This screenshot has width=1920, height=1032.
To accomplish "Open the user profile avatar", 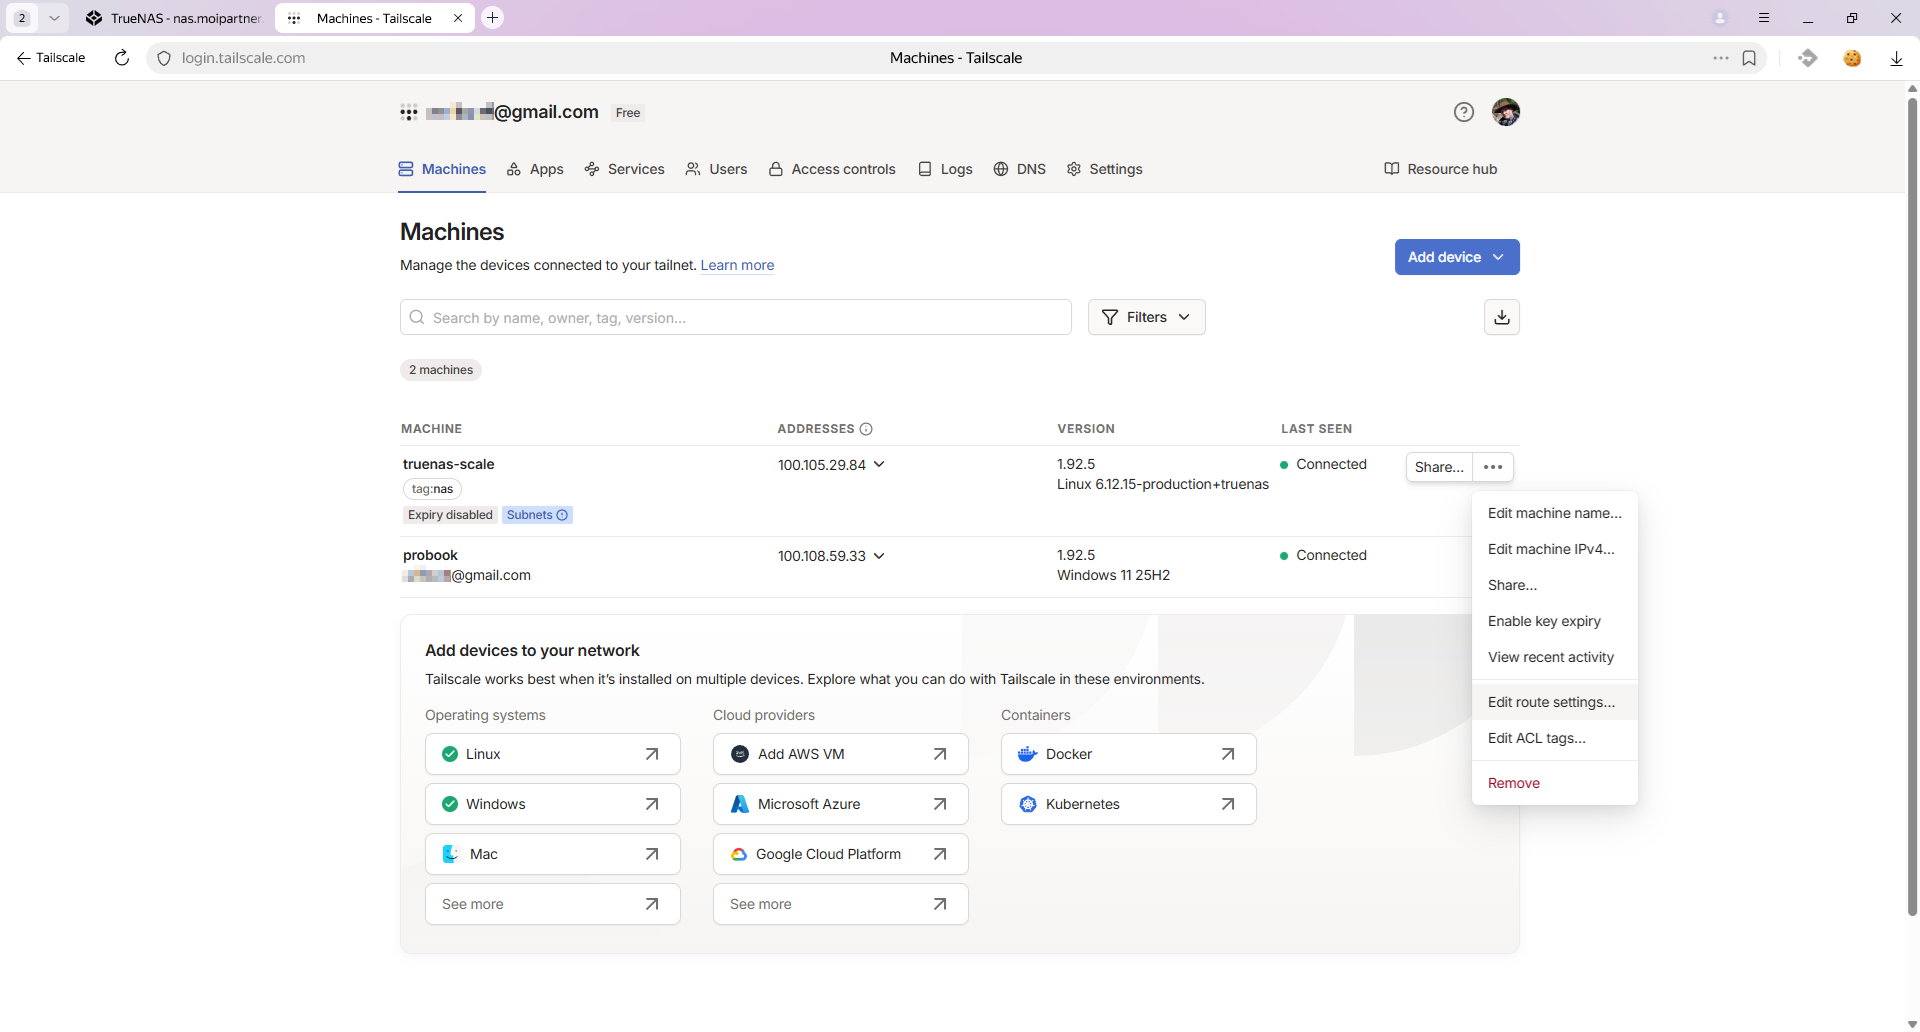I will tap(1505, 112).
